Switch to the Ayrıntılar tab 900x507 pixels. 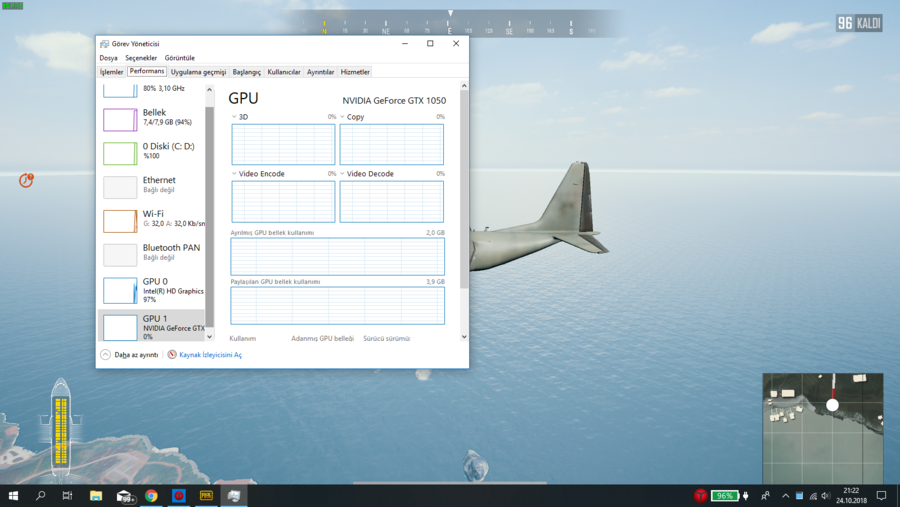coord(320,72)
